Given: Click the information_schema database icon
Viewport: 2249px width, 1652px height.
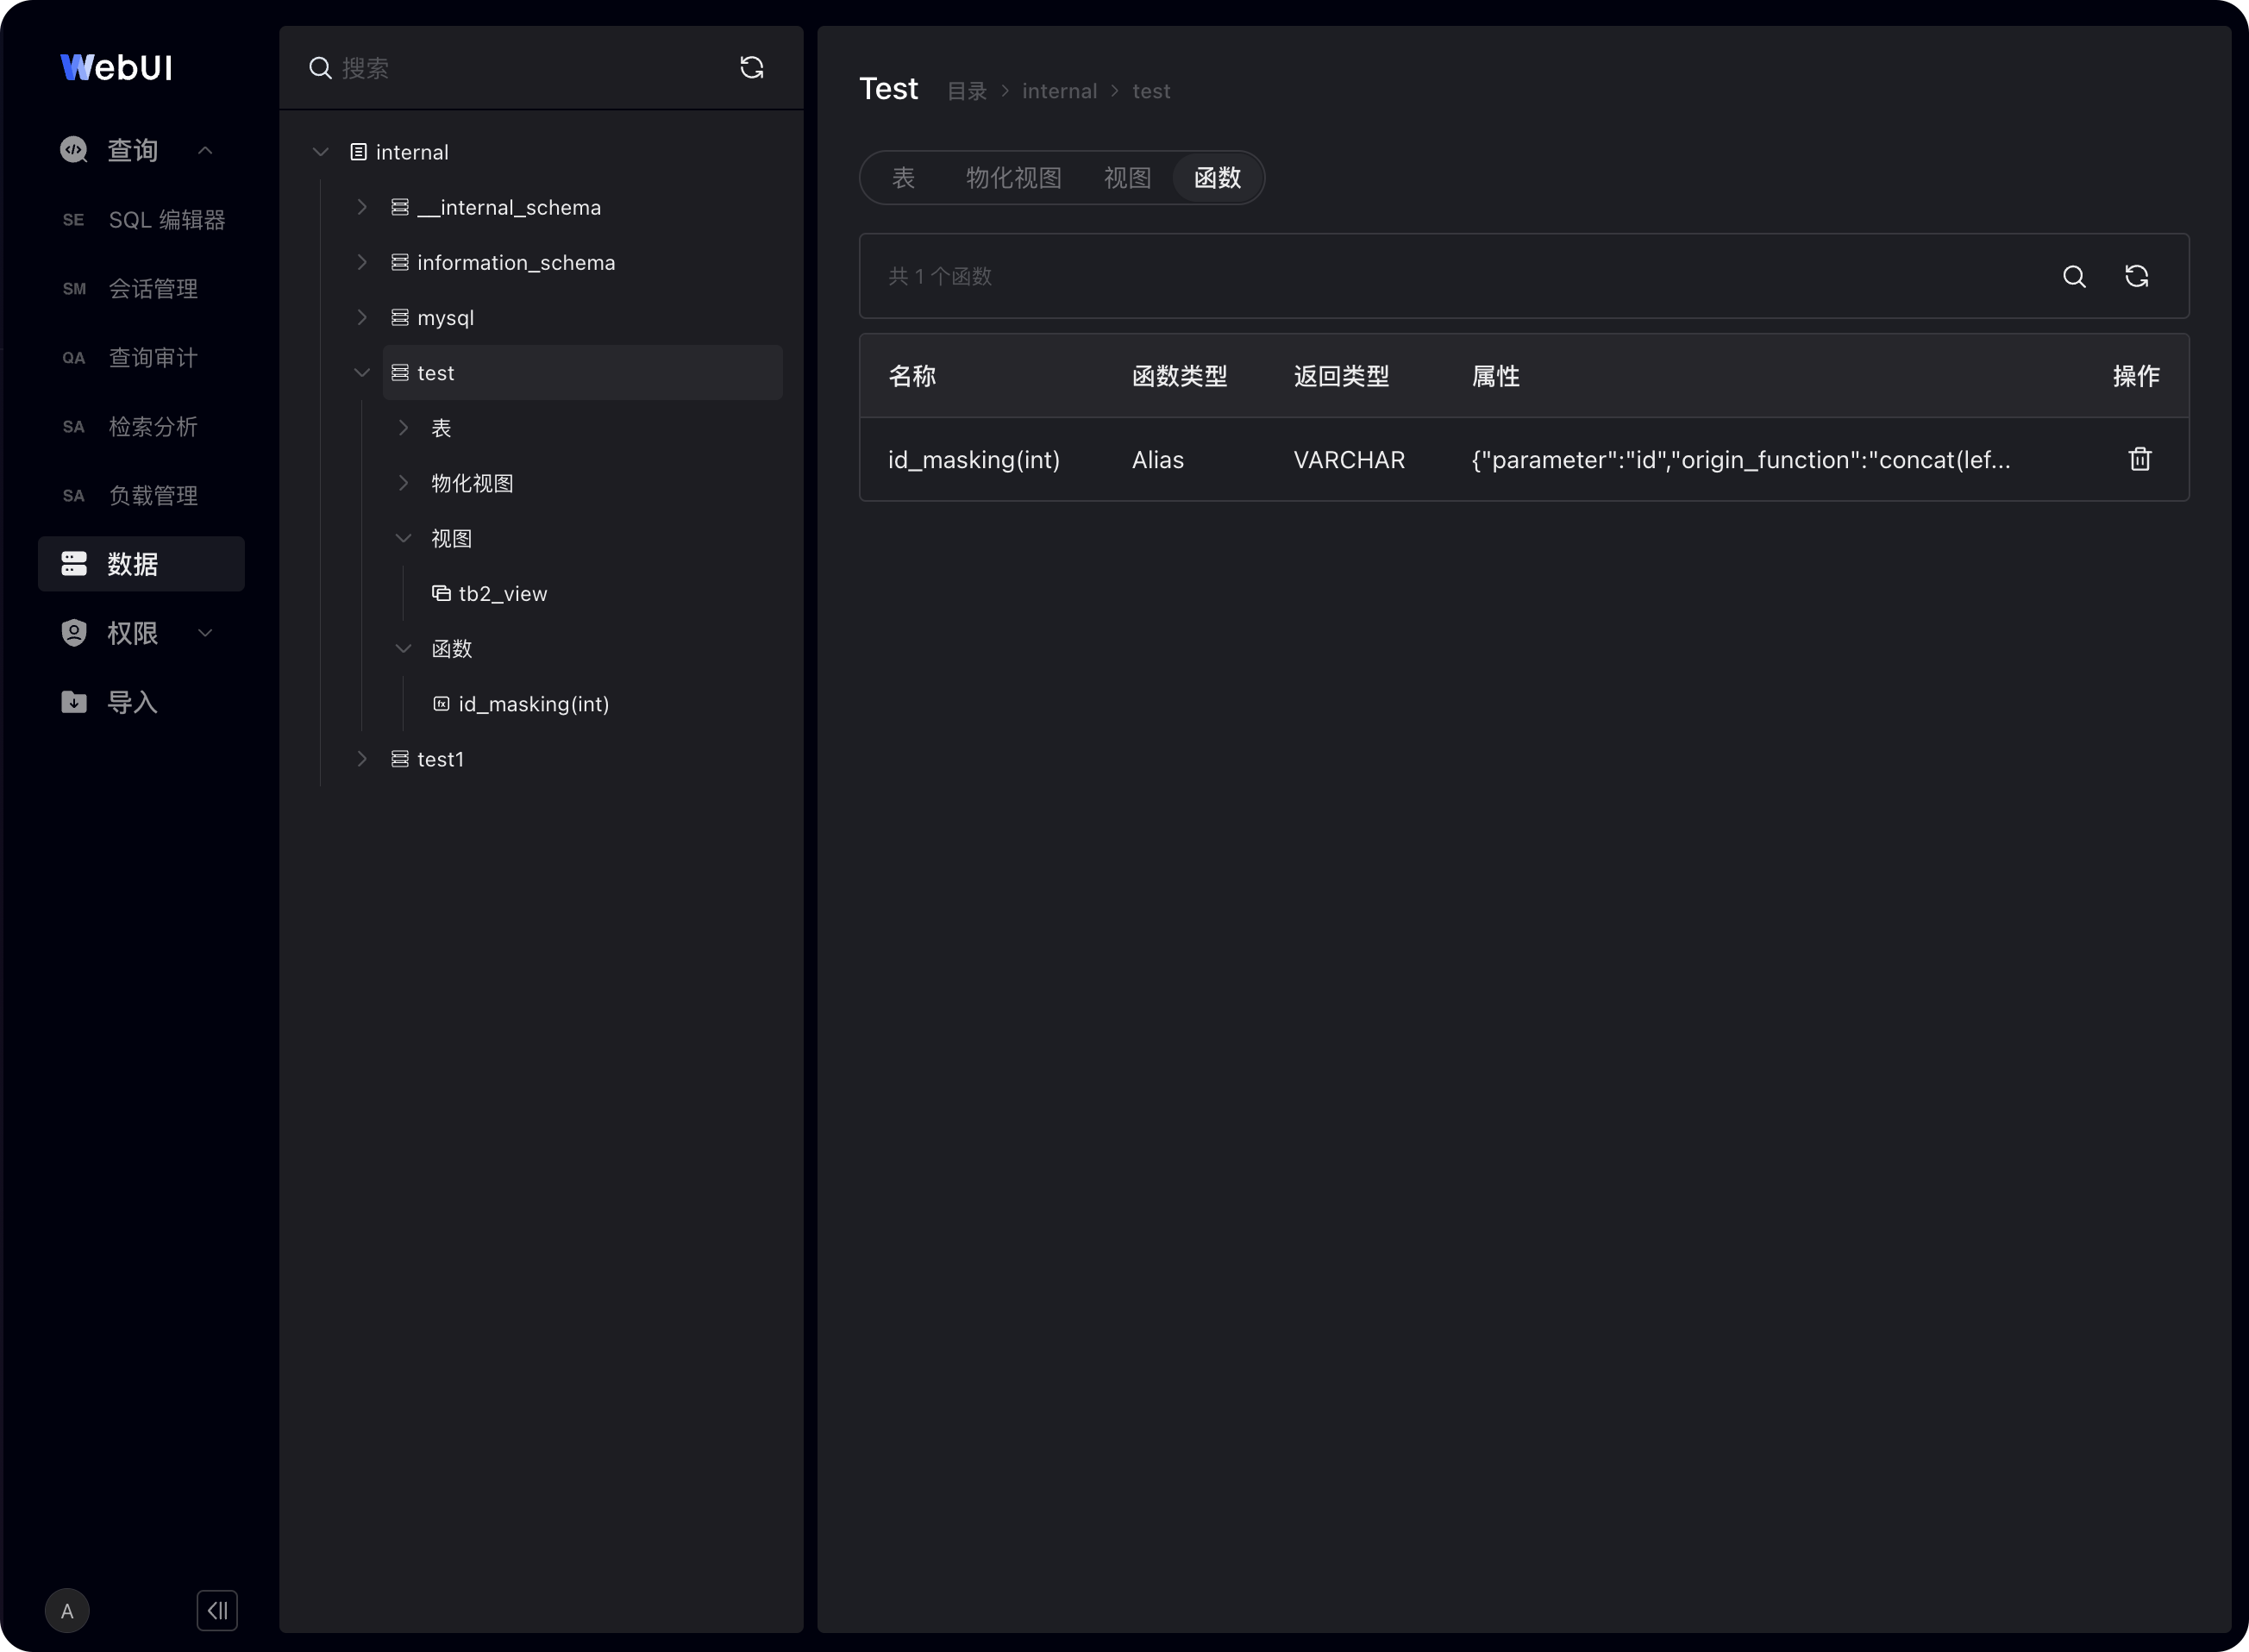Looking at the screenshot, I should tap(400, 262).
